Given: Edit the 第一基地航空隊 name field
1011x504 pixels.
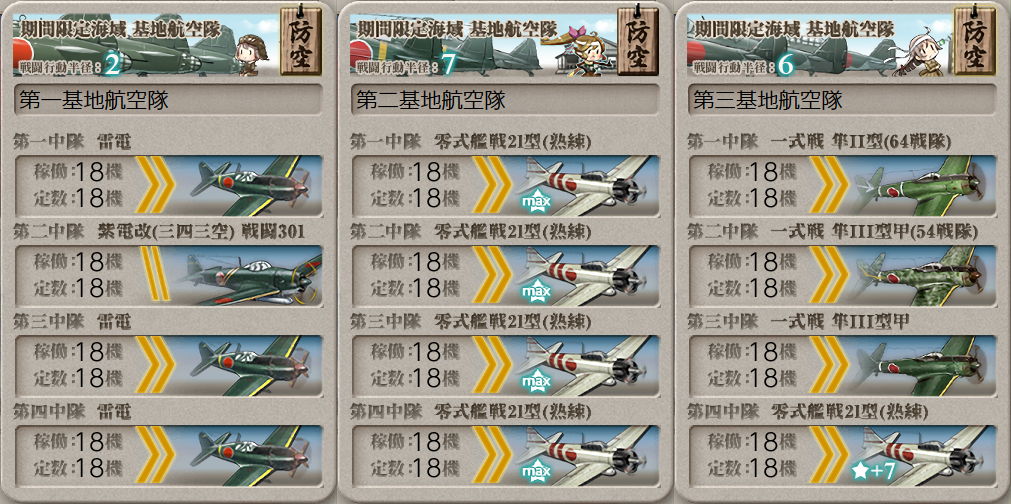Looking at the screenshot, I should point(168,101).
